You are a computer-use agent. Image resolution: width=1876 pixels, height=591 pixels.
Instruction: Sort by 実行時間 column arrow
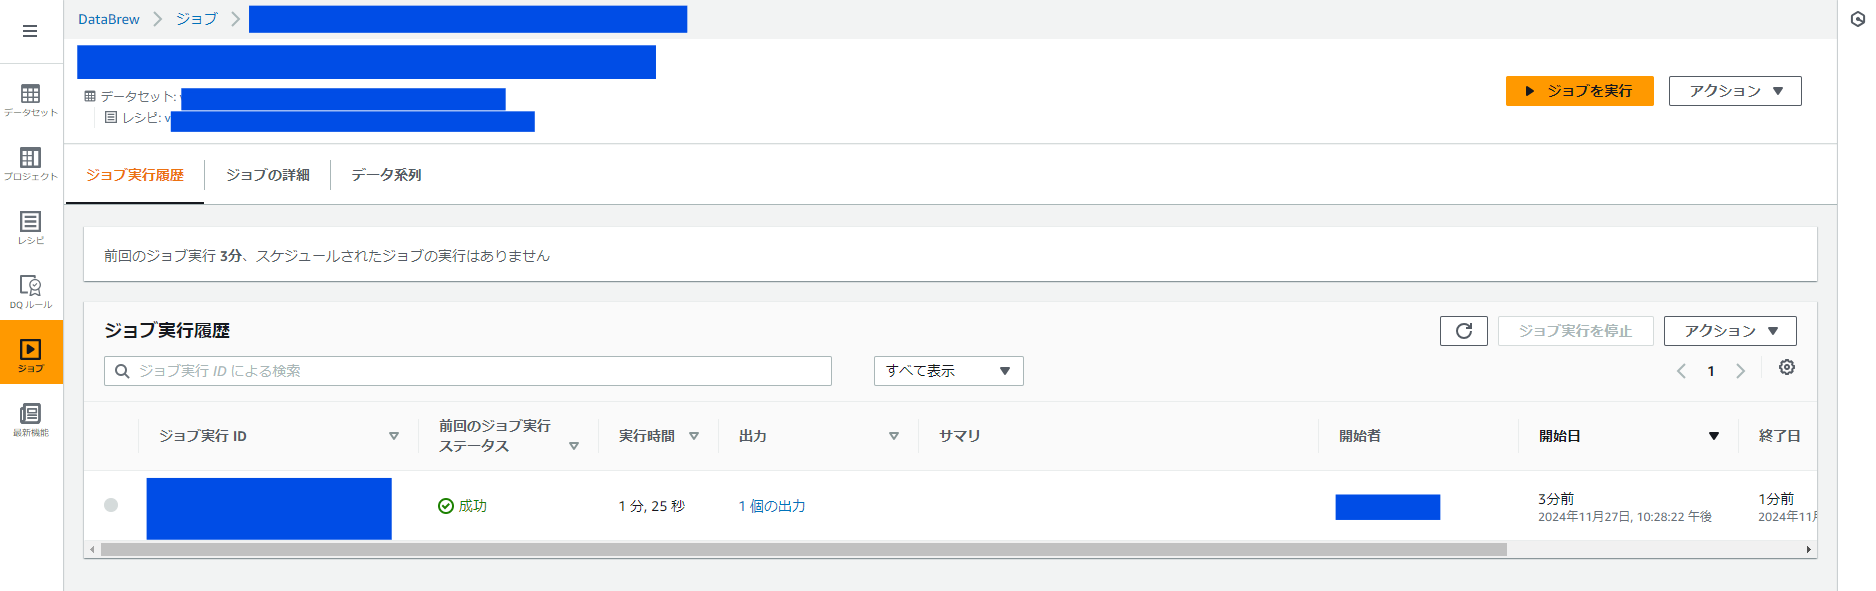tap(694, 436)
